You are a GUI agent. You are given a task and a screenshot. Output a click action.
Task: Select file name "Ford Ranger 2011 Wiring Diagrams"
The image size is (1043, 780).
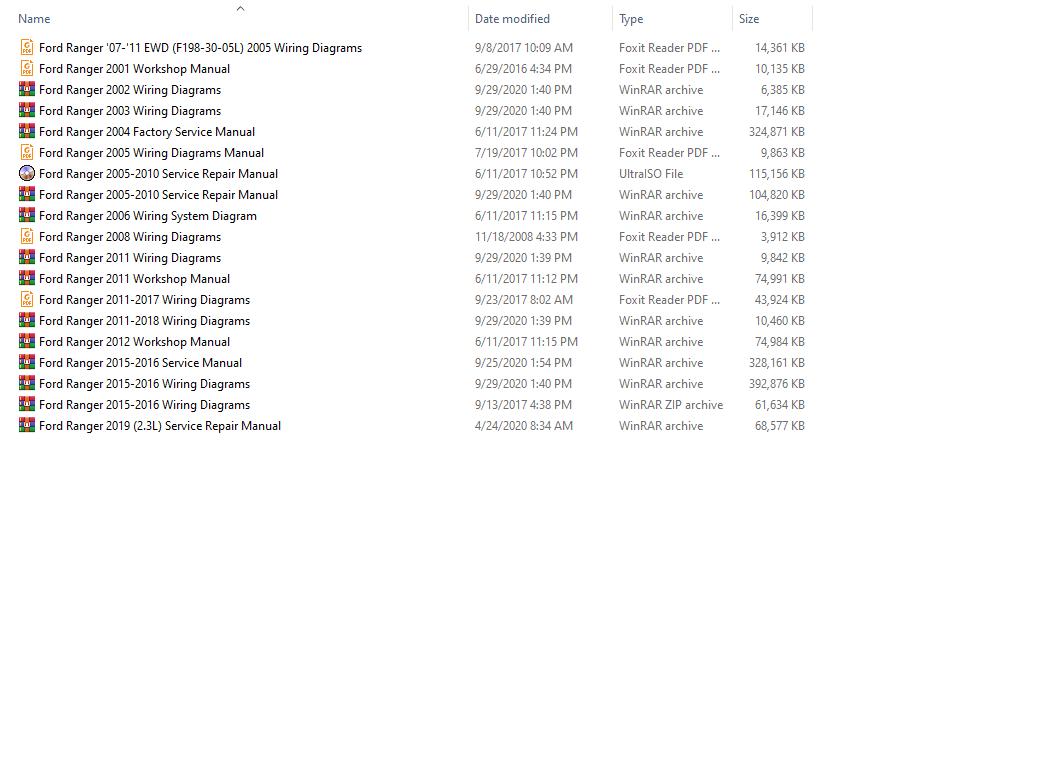(130, 257)
